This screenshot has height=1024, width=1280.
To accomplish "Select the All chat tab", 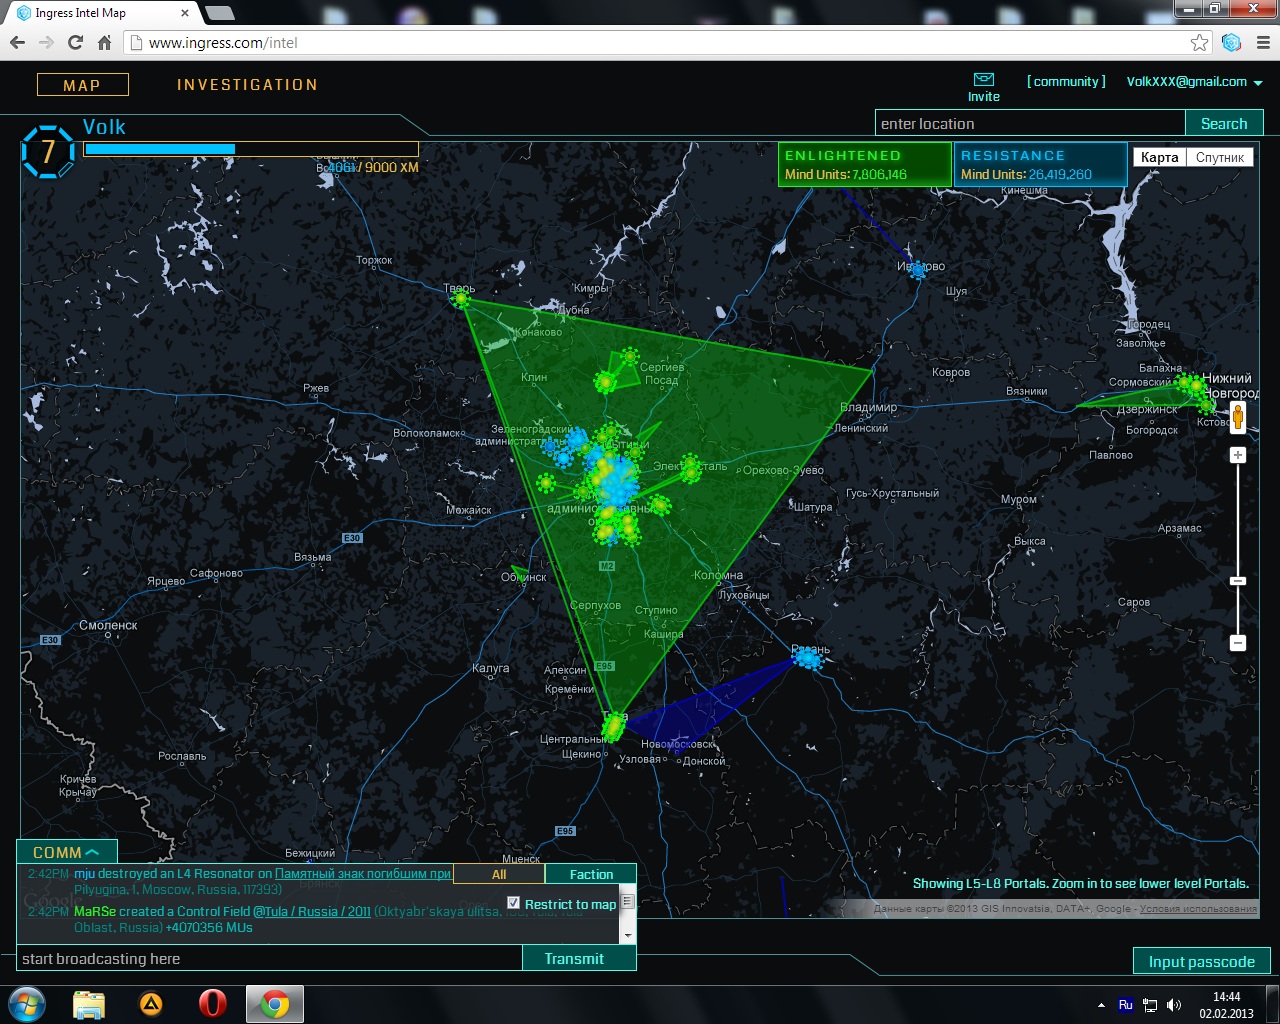I will [499, 874].
